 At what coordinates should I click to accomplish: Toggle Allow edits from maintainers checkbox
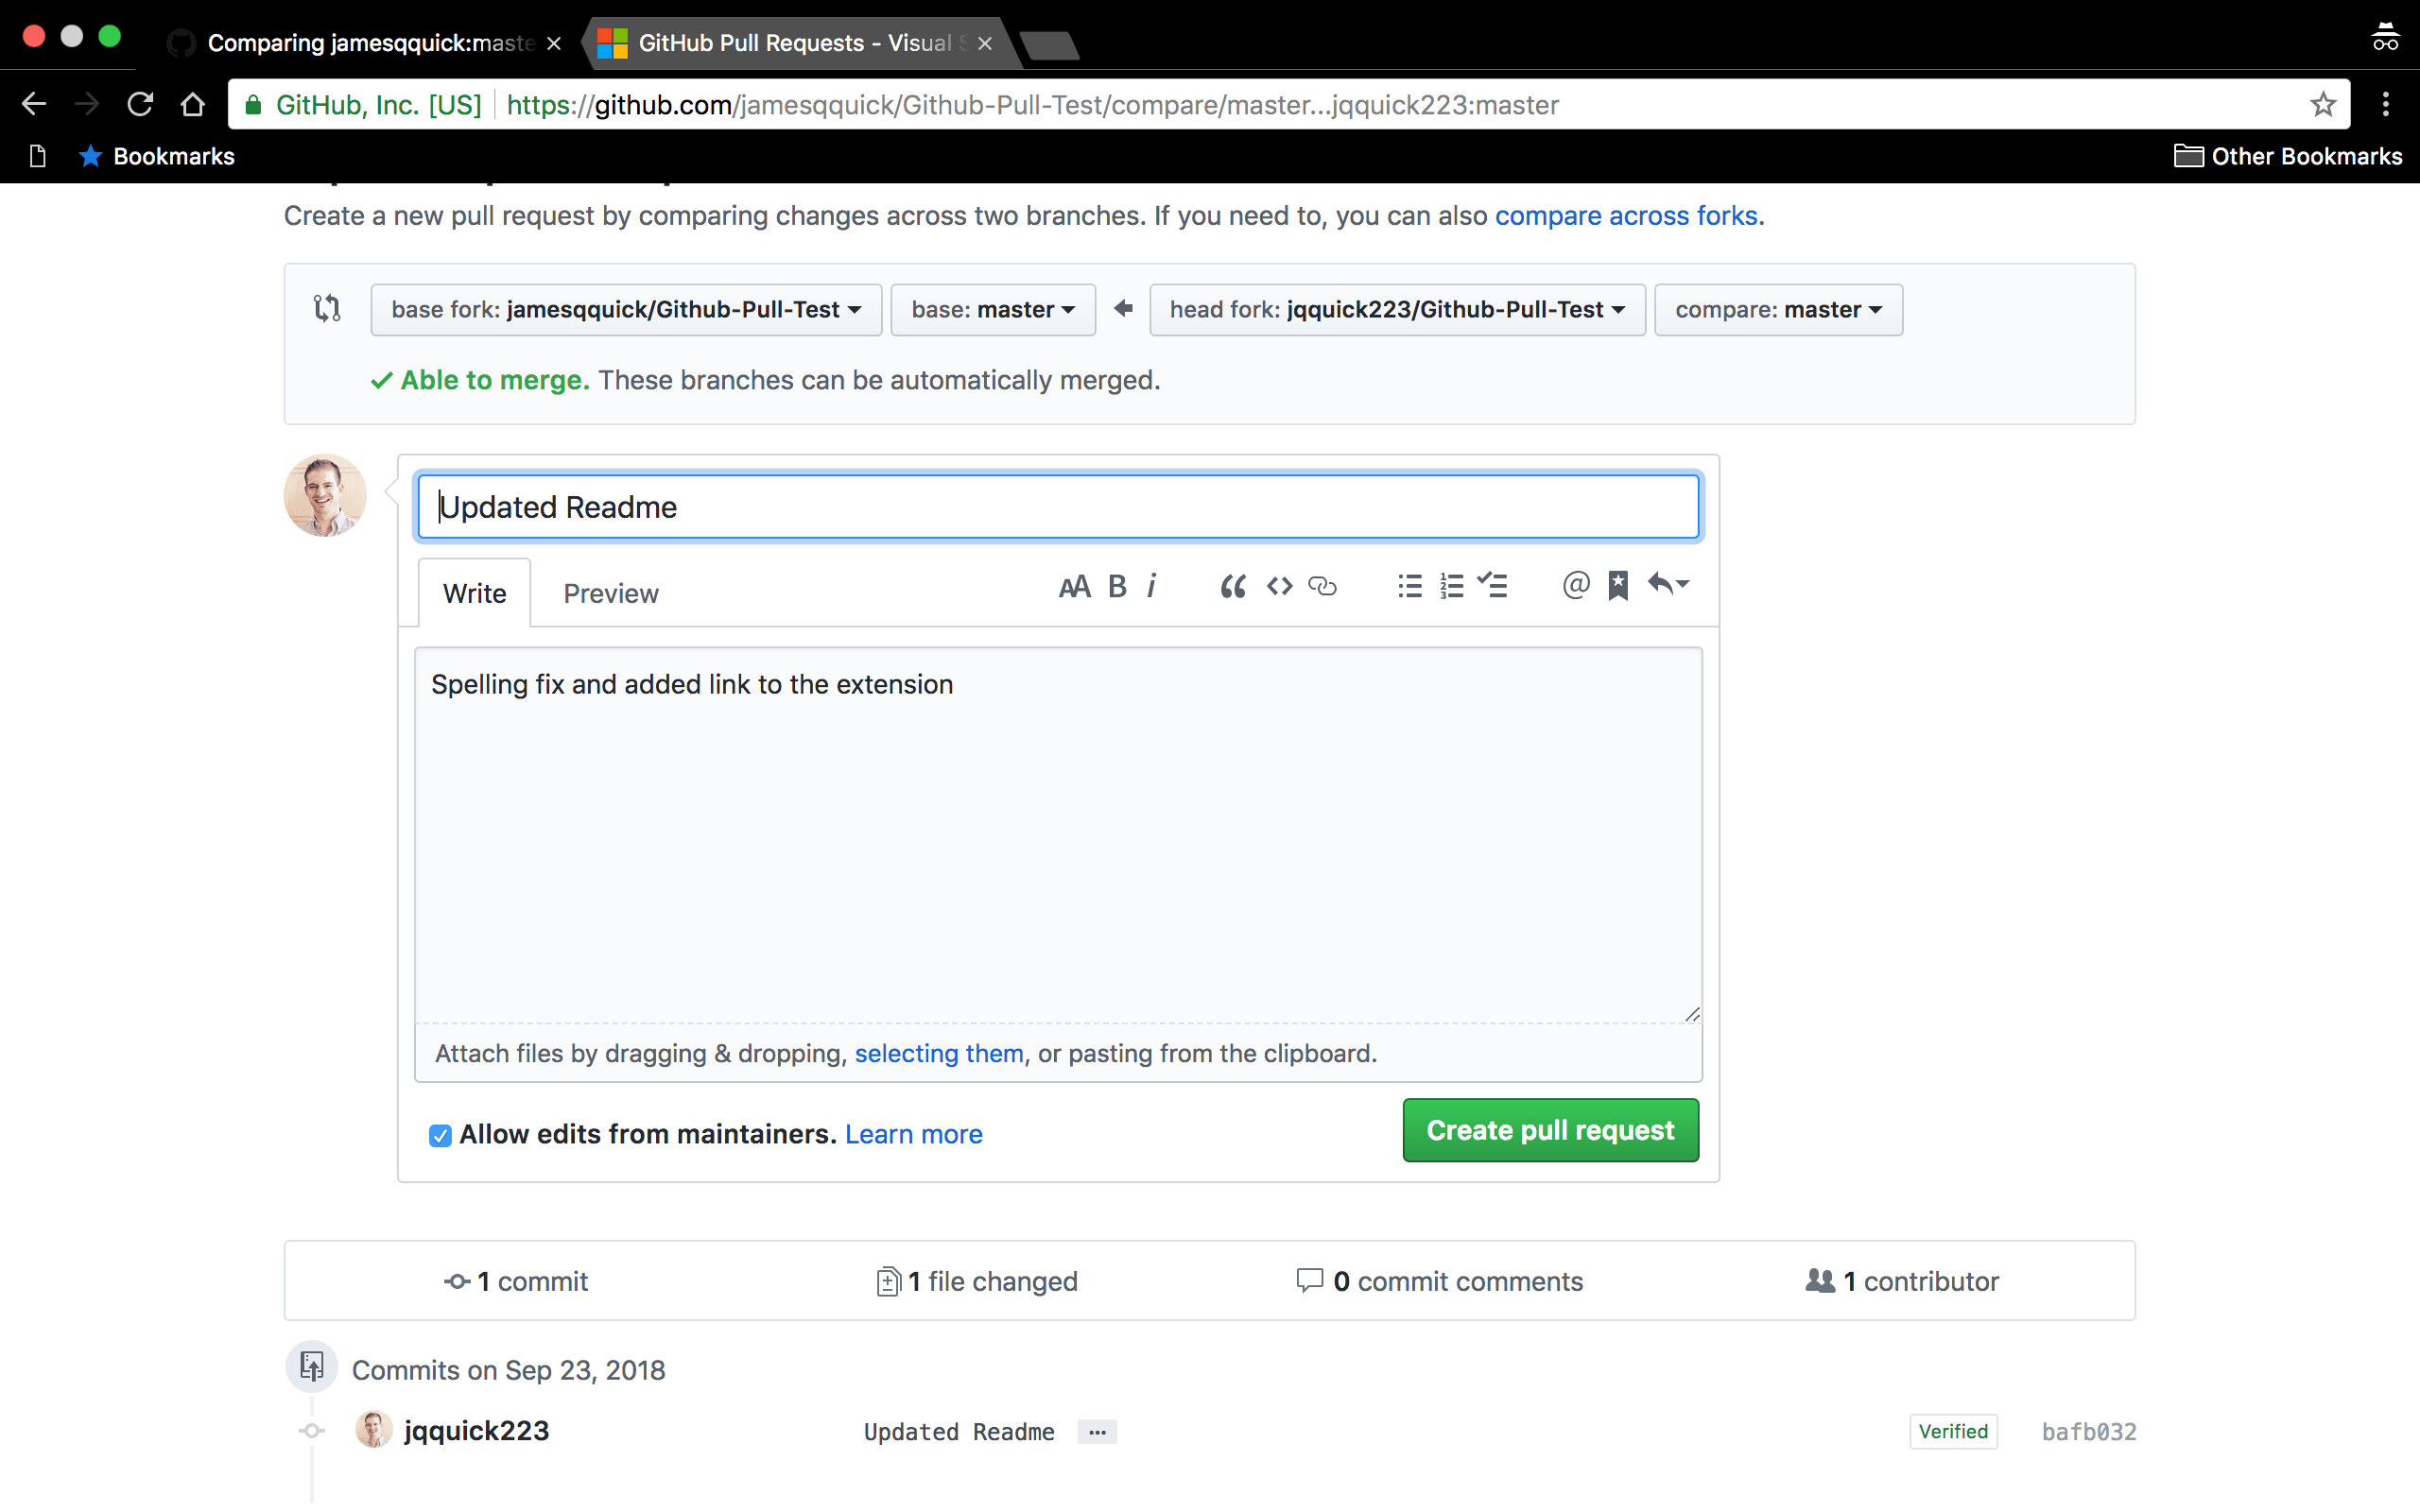[440, 1135]
